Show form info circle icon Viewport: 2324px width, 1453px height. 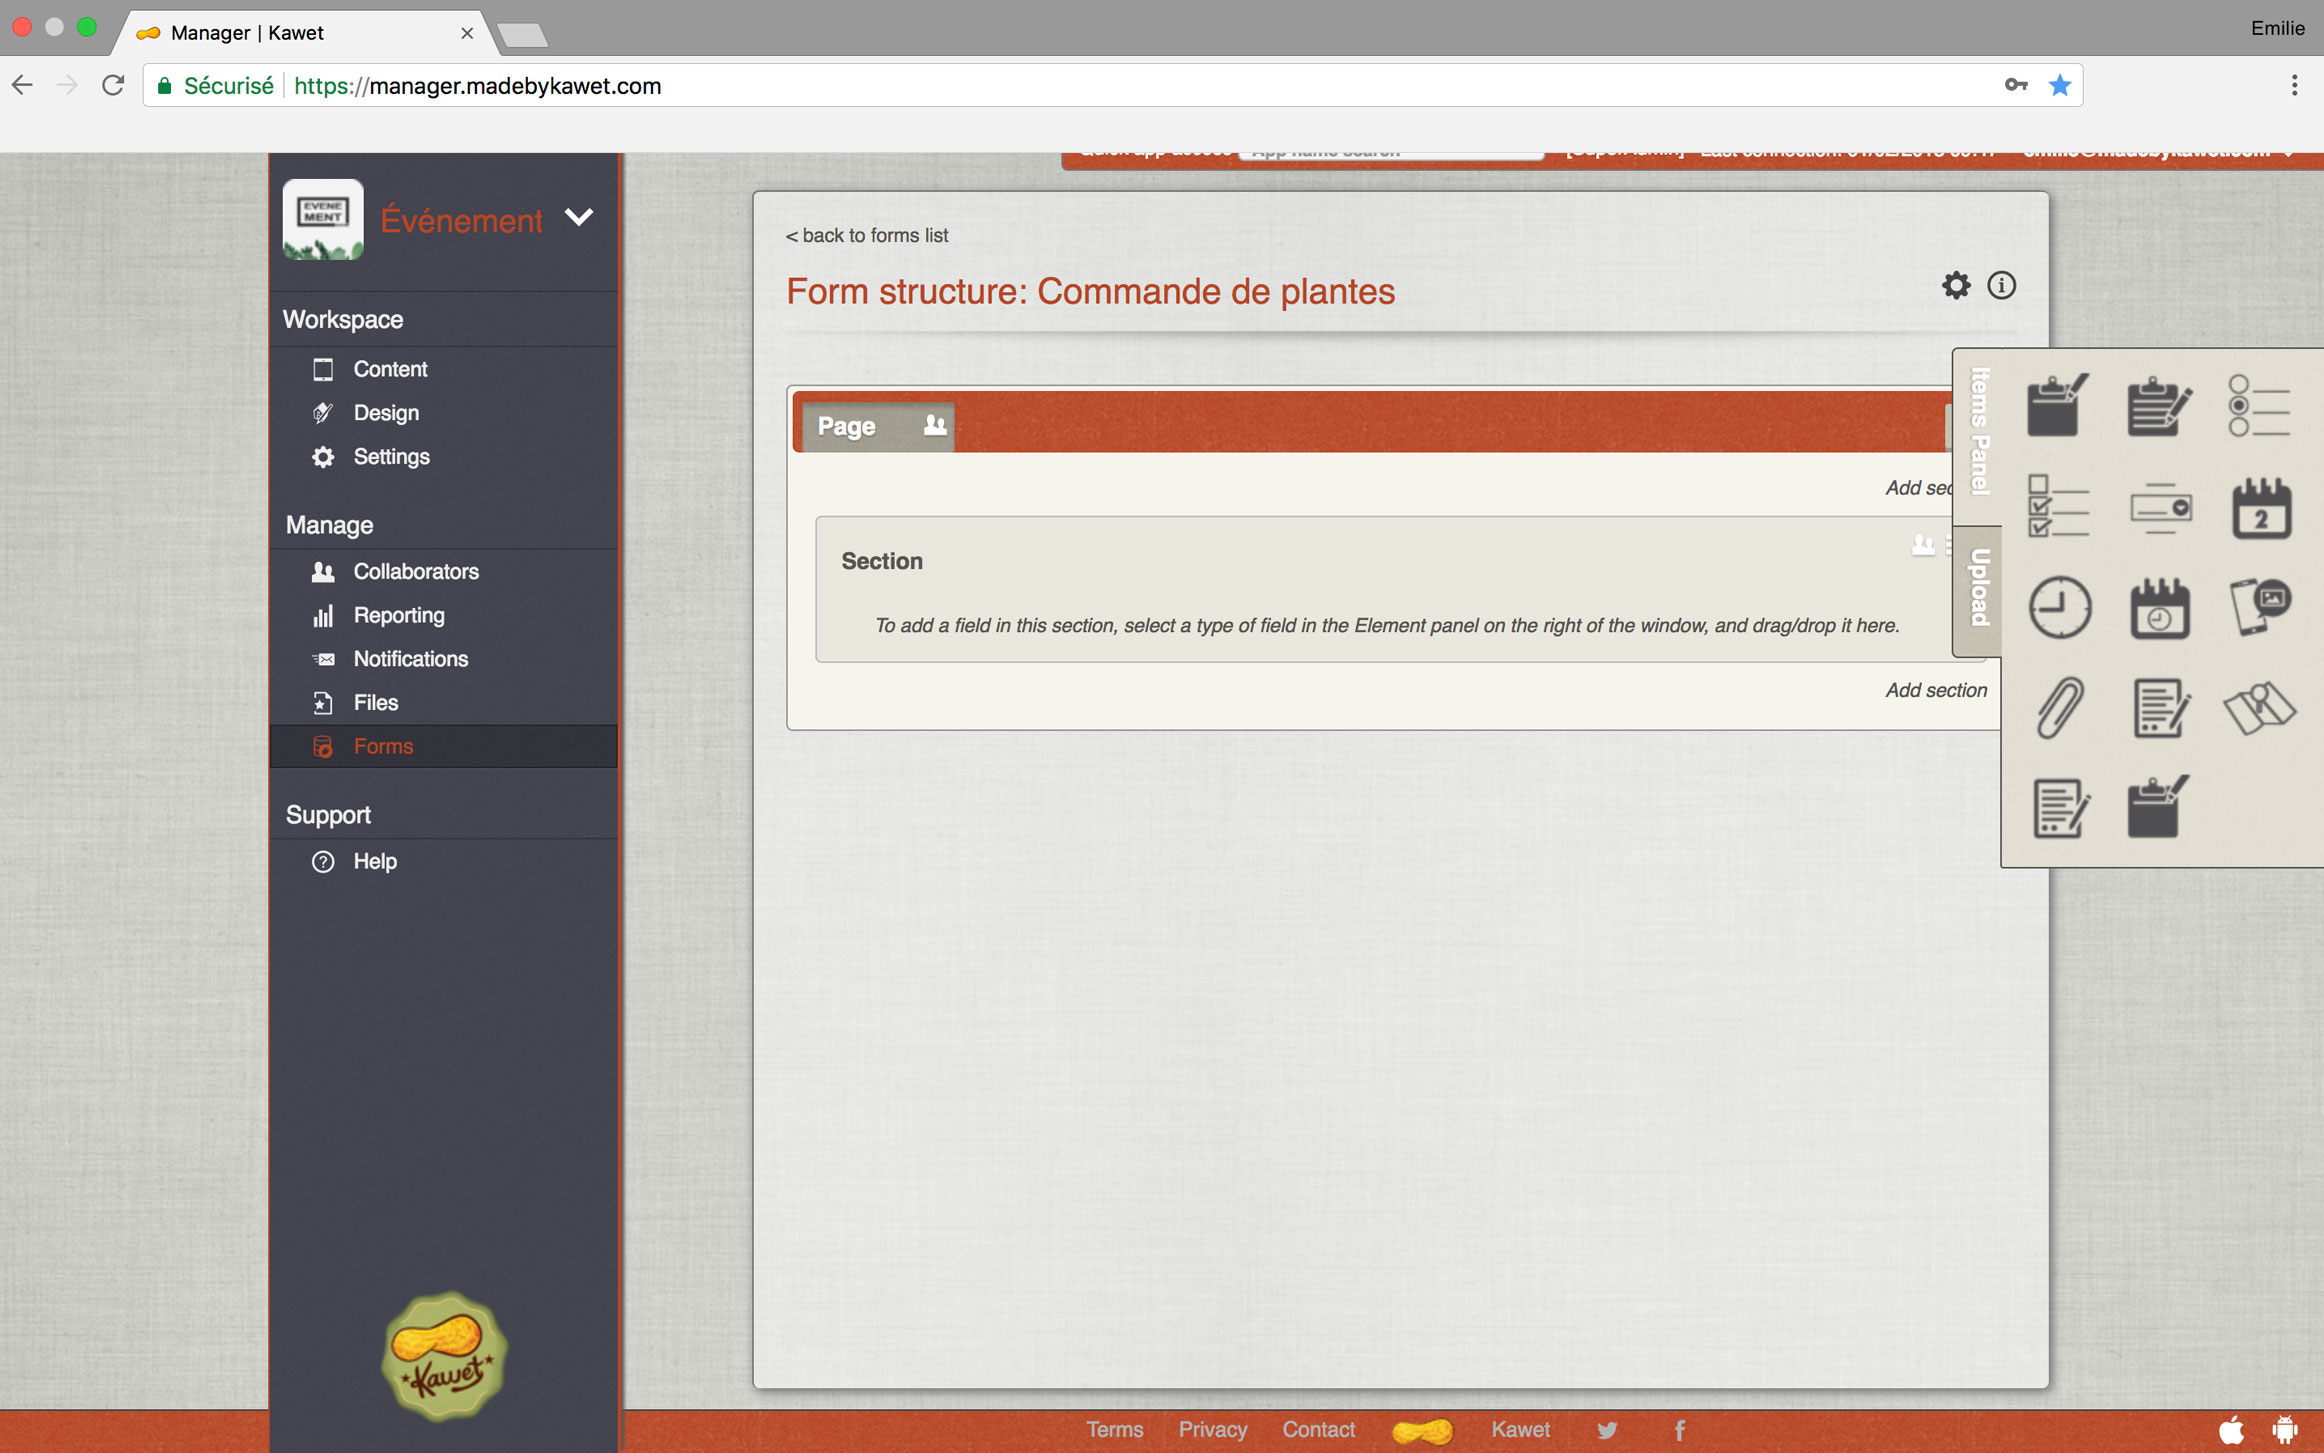[x=2001, y=286]
